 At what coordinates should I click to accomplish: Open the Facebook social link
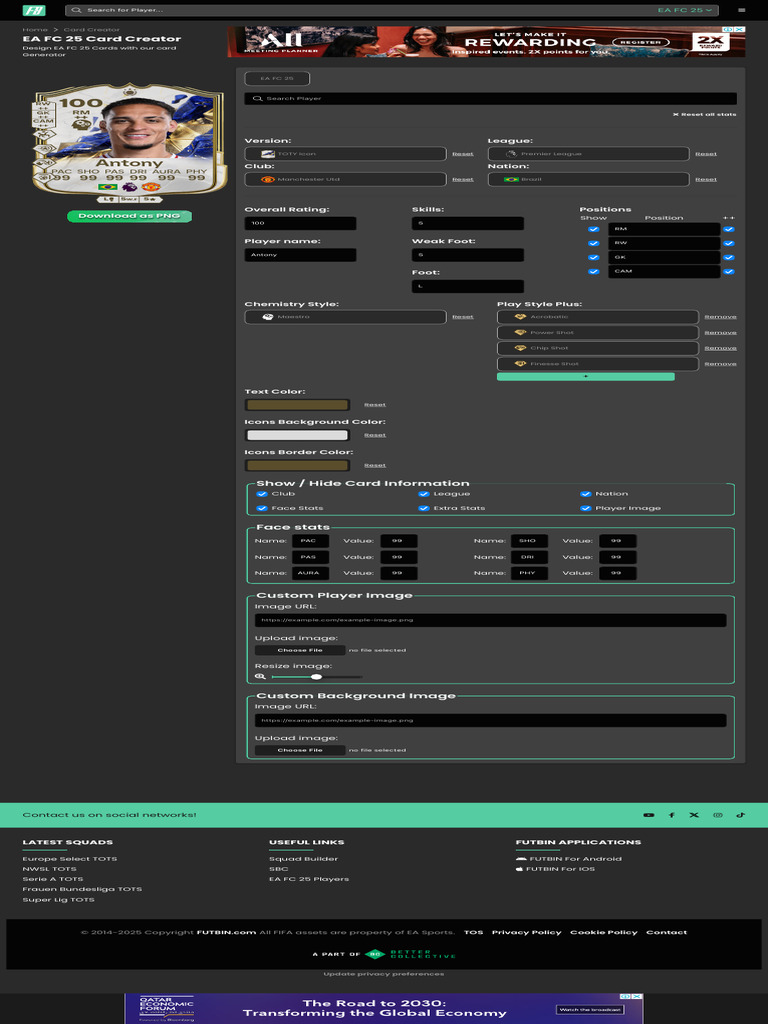671,815
